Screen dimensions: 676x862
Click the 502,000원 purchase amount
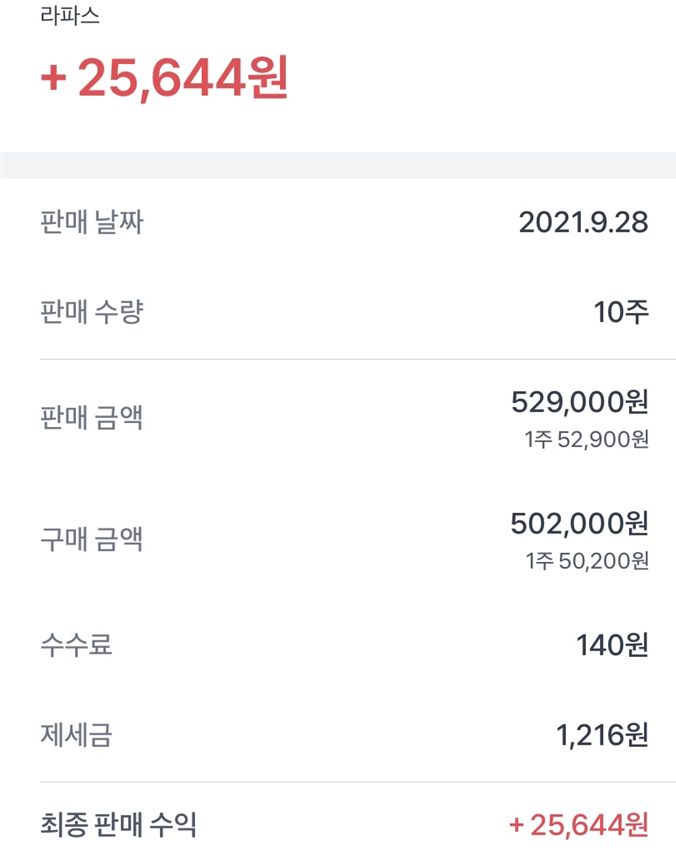pyautogui.click(x=579, y=523)
